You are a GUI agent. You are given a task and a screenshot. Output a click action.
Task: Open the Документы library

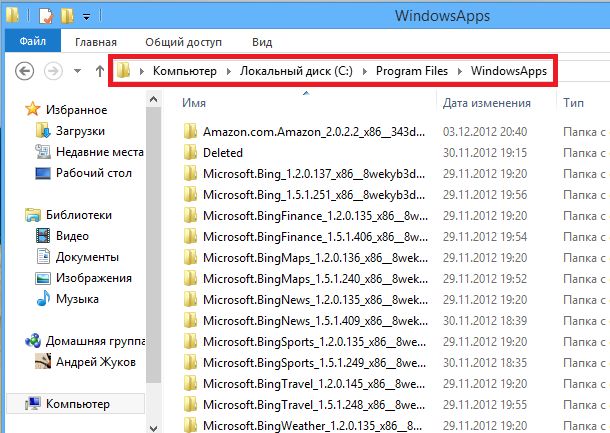(87, 257)
